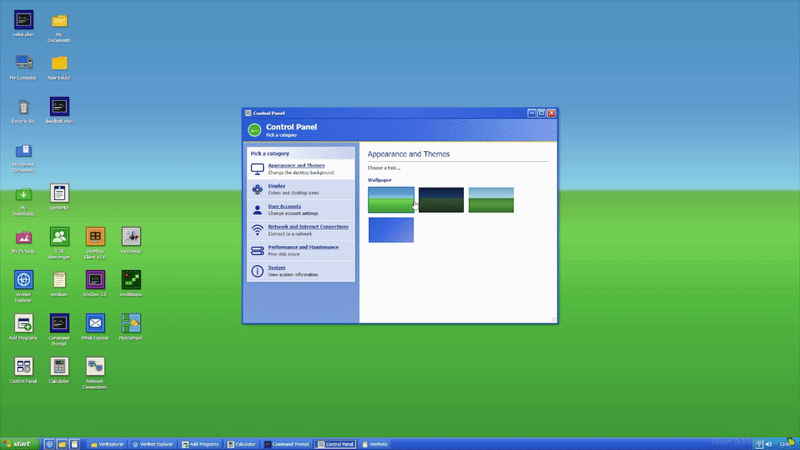The width and height of the screenshot is (800, 450).
Task: Select the dark night wallpaper thumbnail
Action: 441,199
